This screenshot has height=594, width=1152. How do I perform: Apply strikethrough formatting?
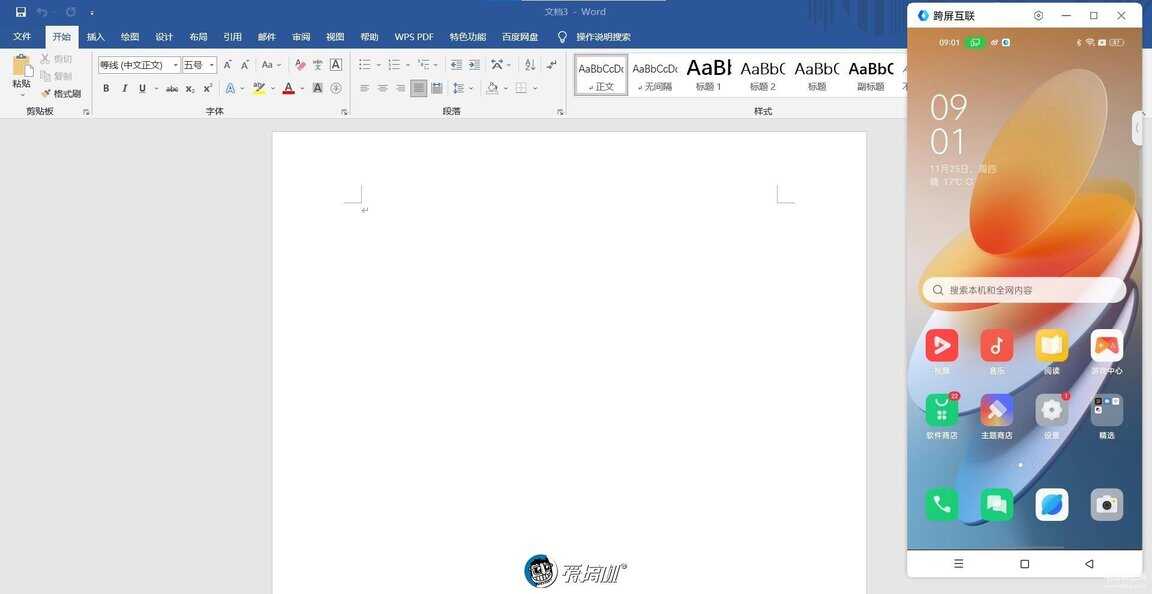point(172,88)
